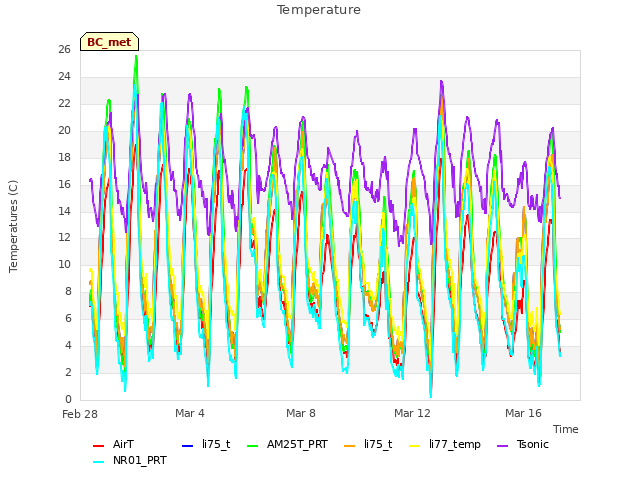Click the 0 y-axis tick label
The width and height of the screenshot is (640, 480).
click(x=68, y=399)
